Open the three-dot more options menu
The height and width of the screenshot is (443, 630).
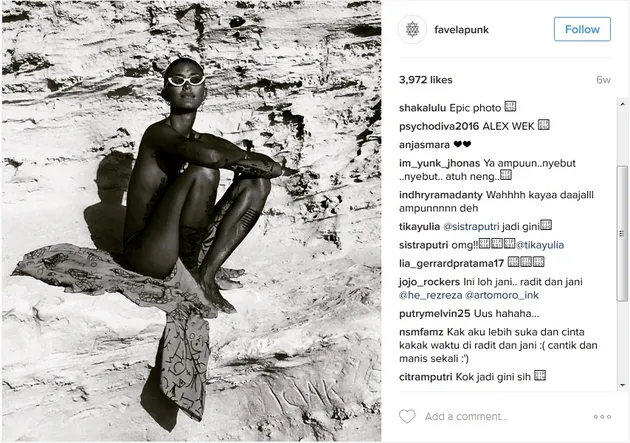(602, 417)
